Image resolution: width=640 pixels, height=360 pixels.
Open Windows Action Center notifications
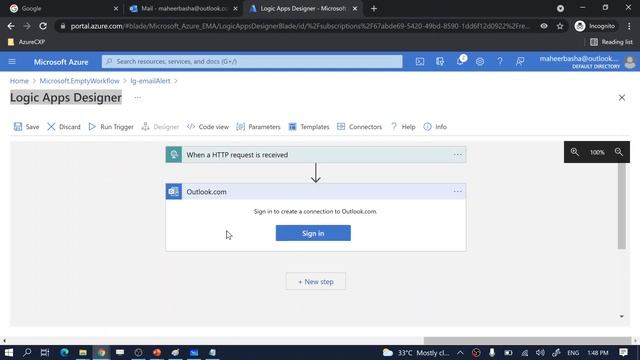[624, 353]
